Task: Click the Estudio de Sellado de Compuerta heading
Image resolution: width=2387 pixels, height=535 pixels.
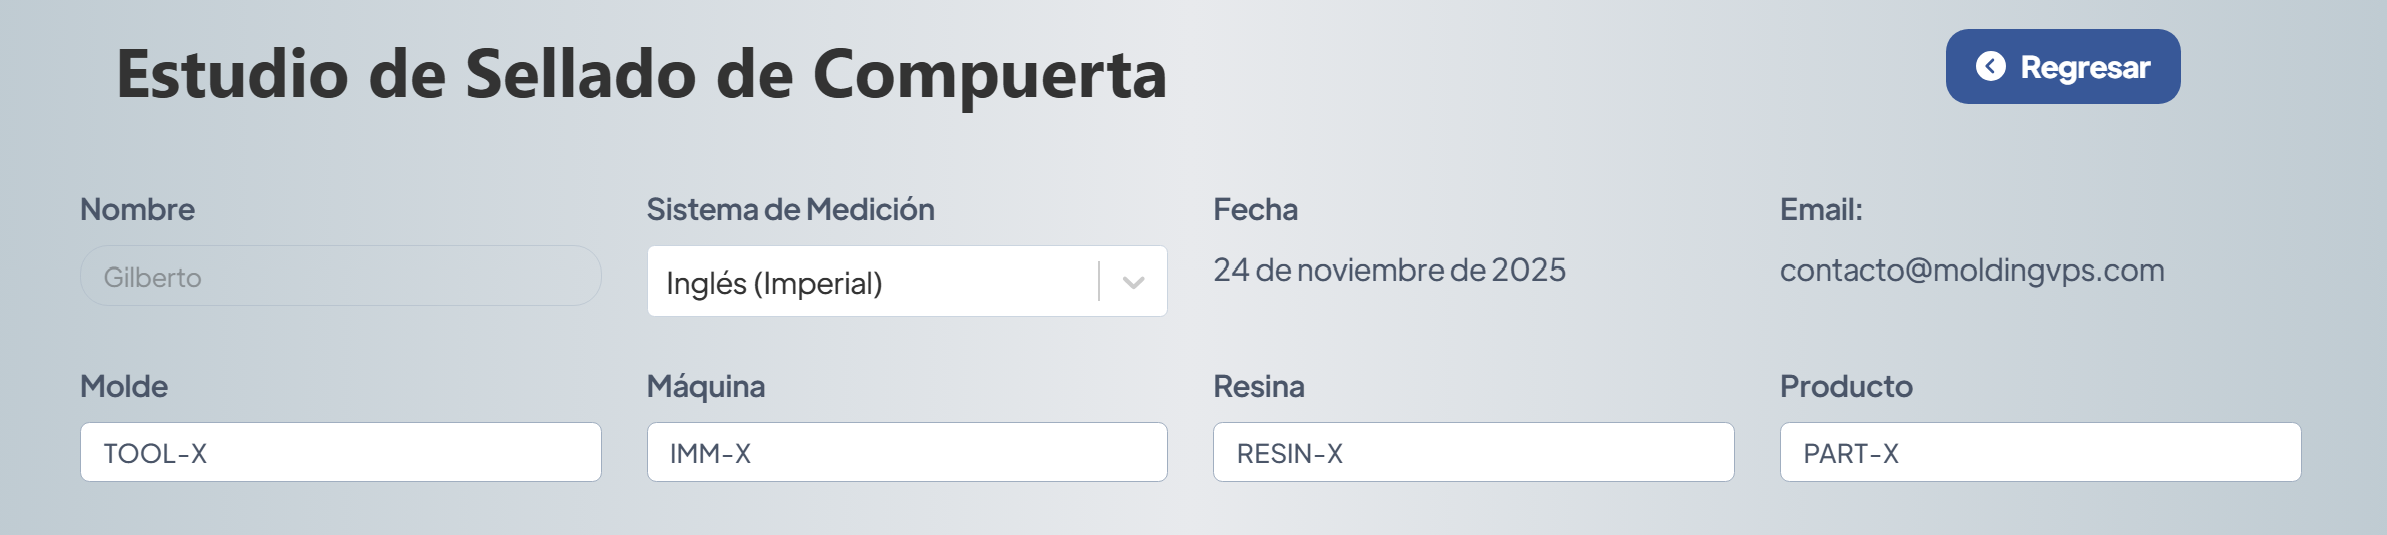Action: tap(641, 74)
